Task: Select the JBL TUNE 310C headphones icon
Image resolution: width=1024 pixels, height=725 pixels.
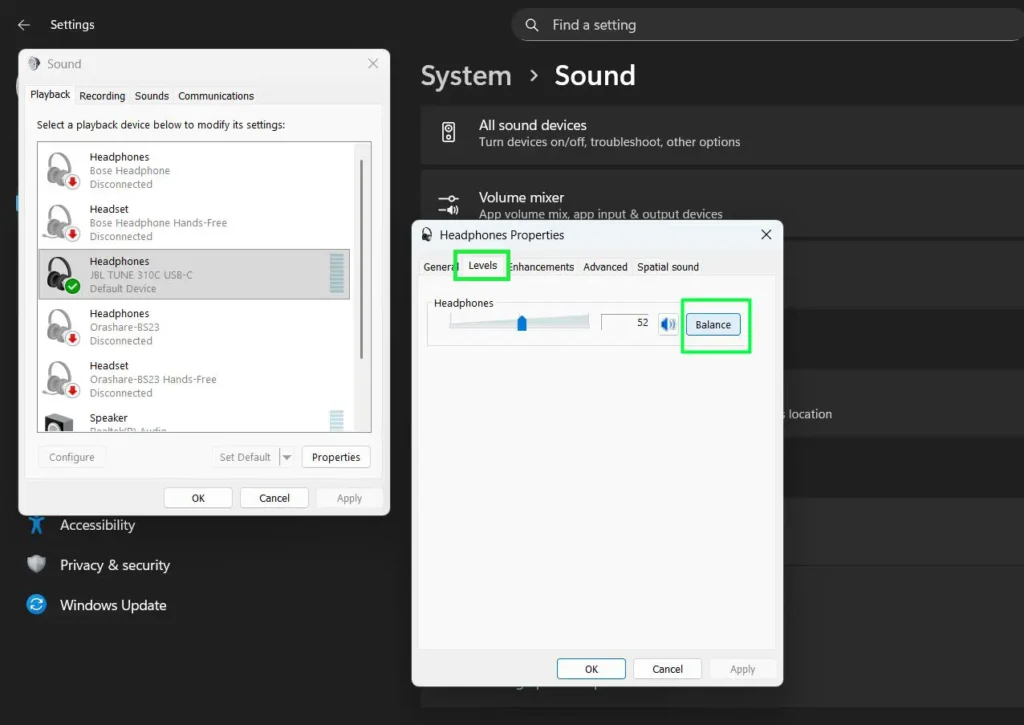Action: 62,274
